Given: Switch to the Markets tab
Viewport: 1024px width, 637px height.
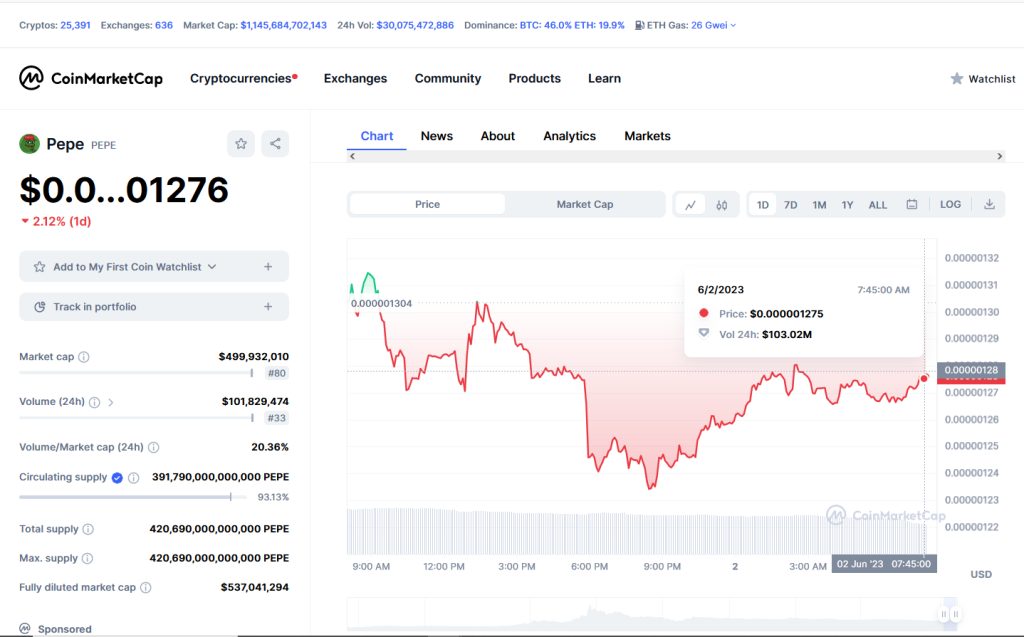Looking at the screenshot, I should pyautogui.click(x=647, y=136).
